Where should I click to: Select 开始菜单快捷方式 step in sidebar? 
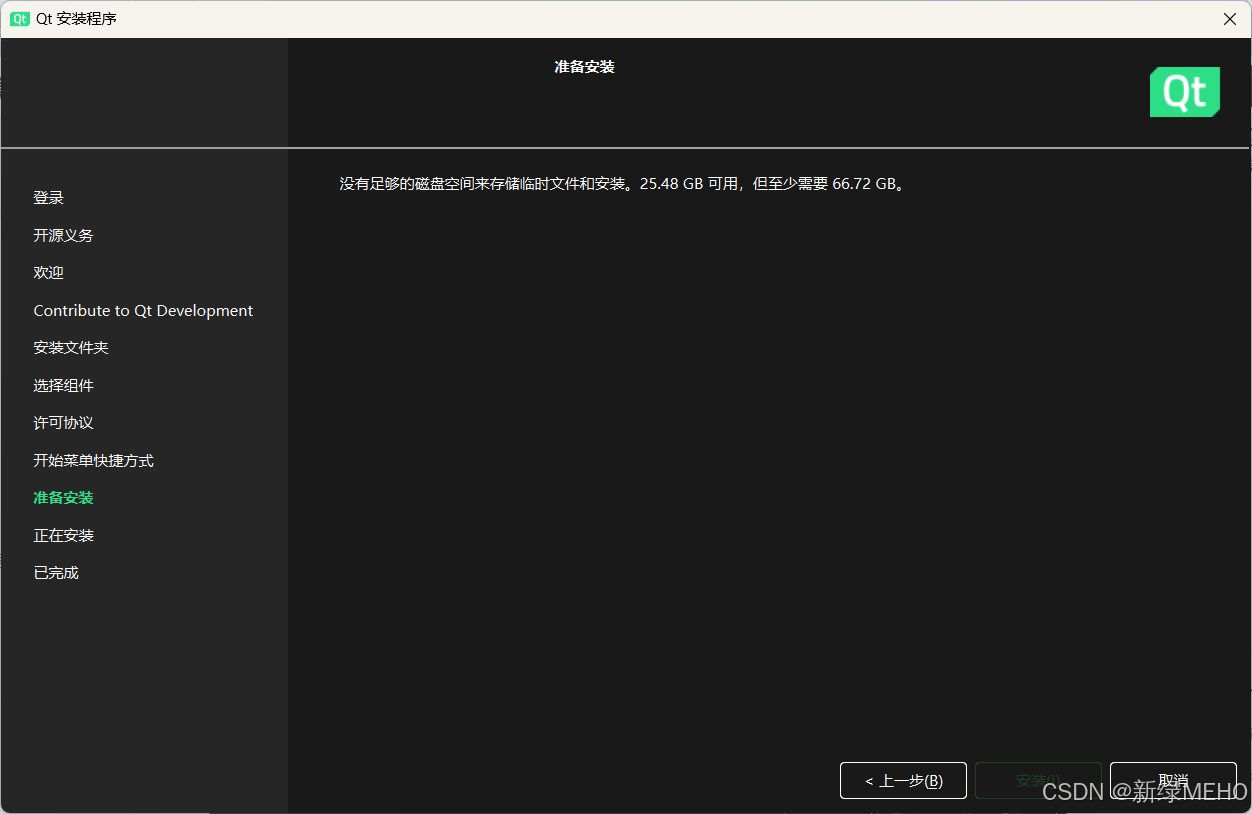point(93,460)
